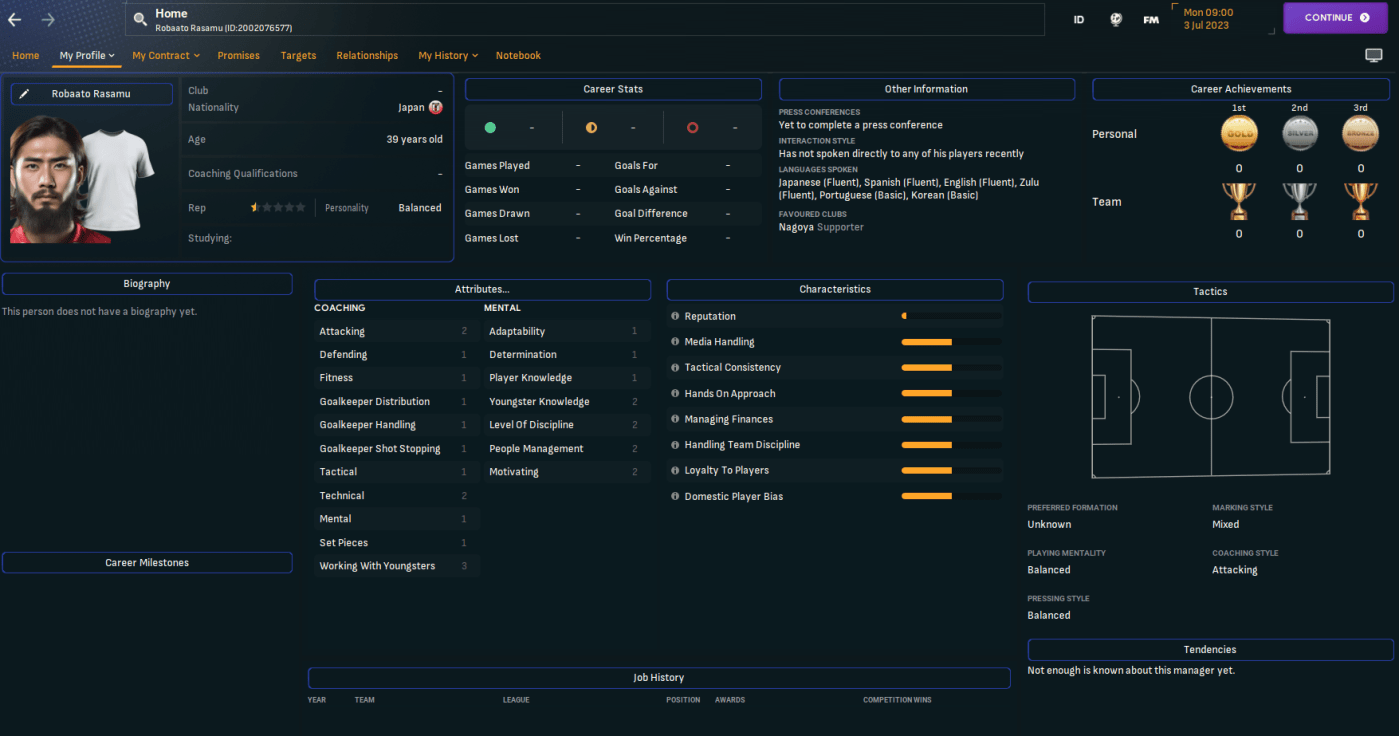This screenshot has width=1399, height=736.
Task: Open the Notebook tab
Action: click(x=518, y=56)
